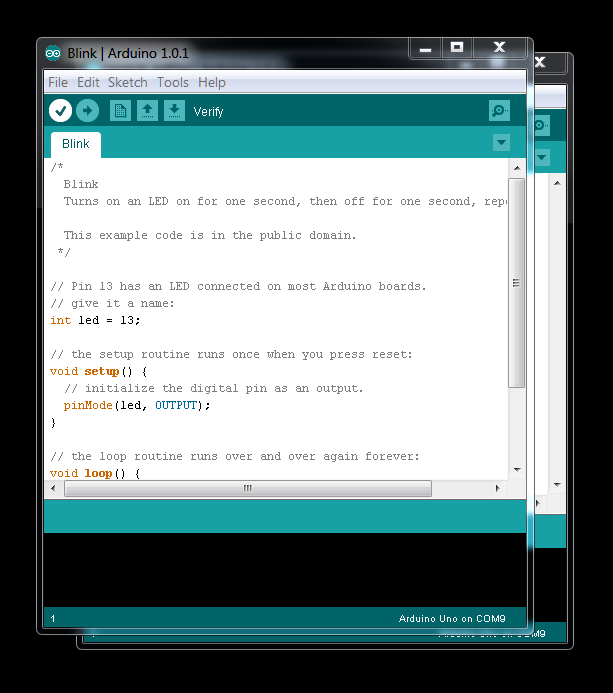Screen dimensions: 613x693
Task: Open the Help menu
Action: pyautogui.click(x=212, y=83)
